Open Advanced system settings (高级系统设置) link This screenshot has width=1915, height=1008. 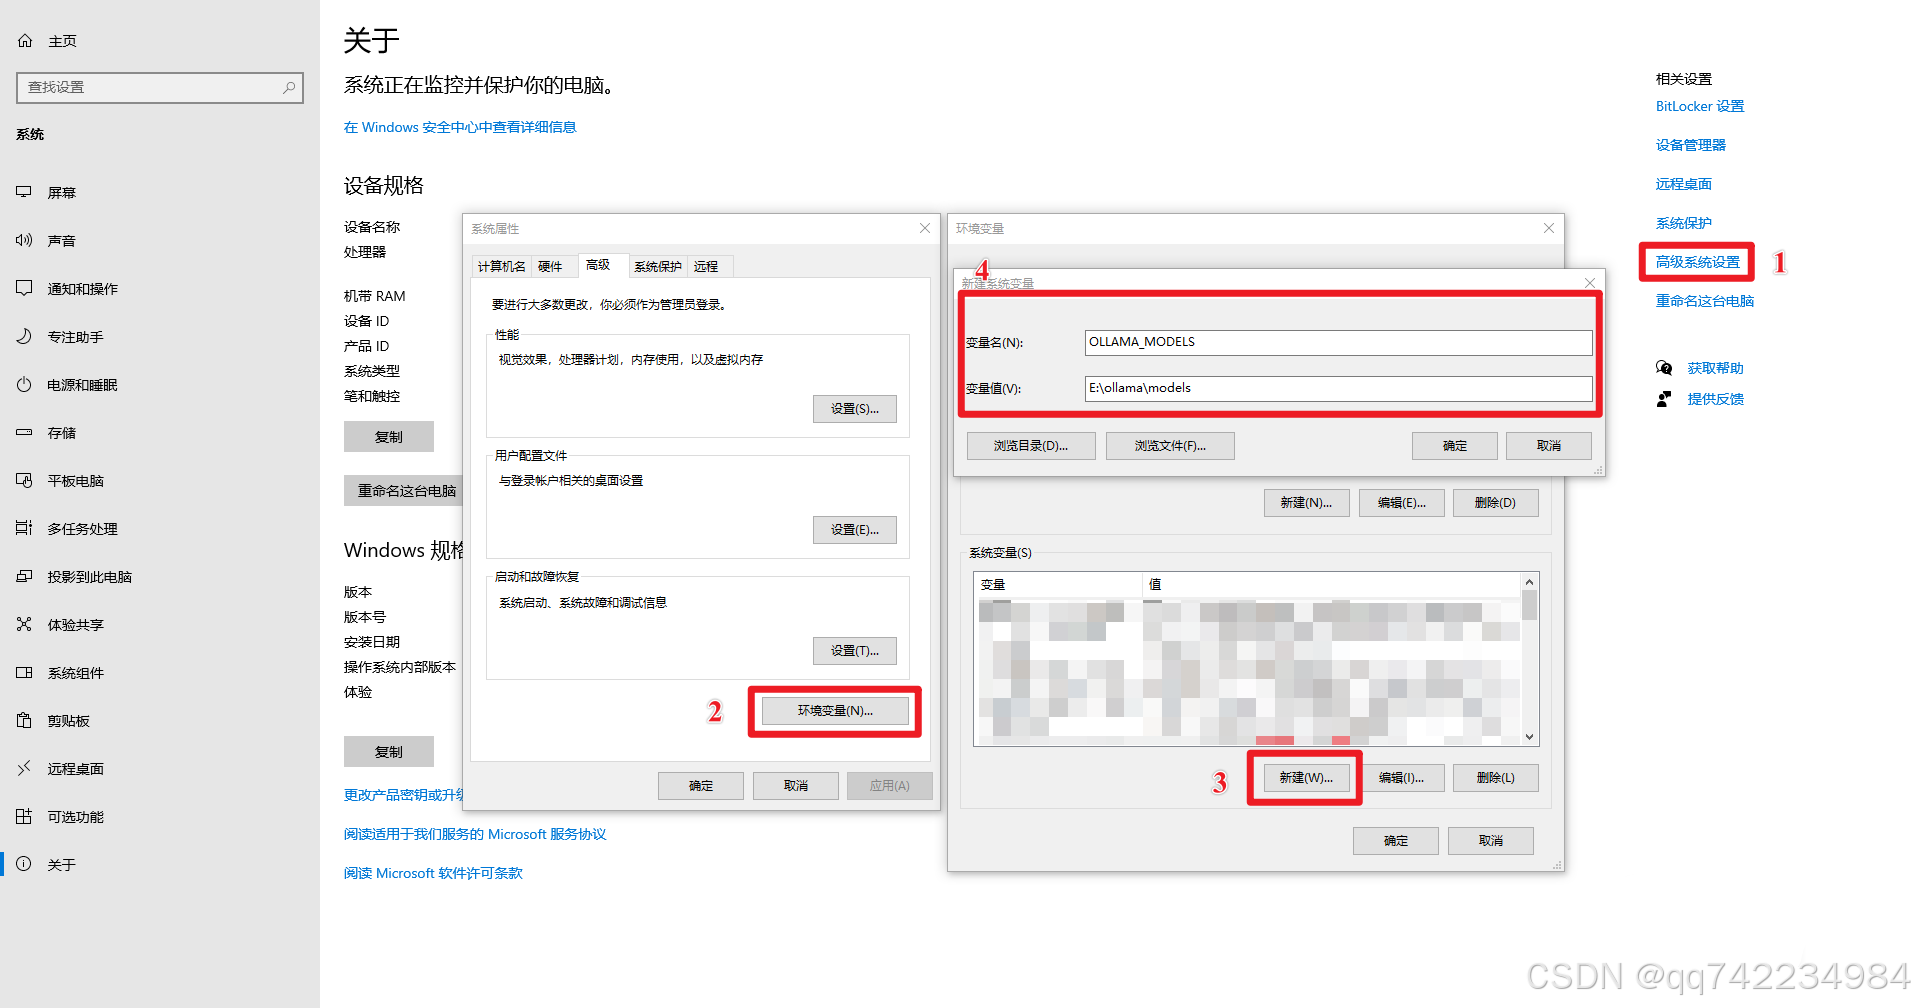click(1697, 262)
